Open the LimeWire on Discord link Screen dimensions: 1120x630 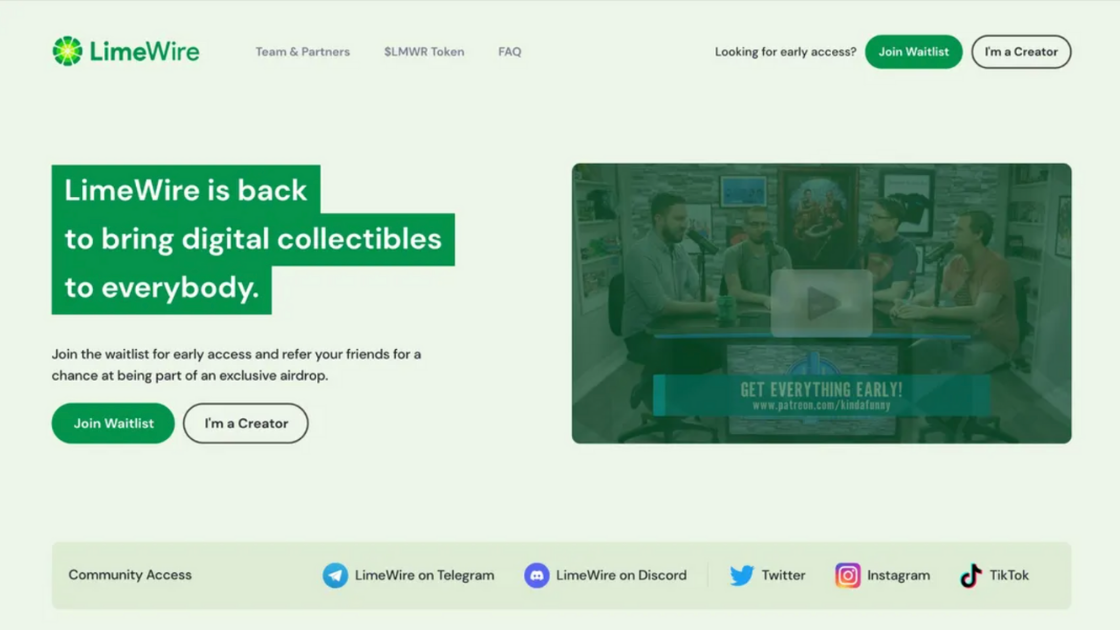621,575
